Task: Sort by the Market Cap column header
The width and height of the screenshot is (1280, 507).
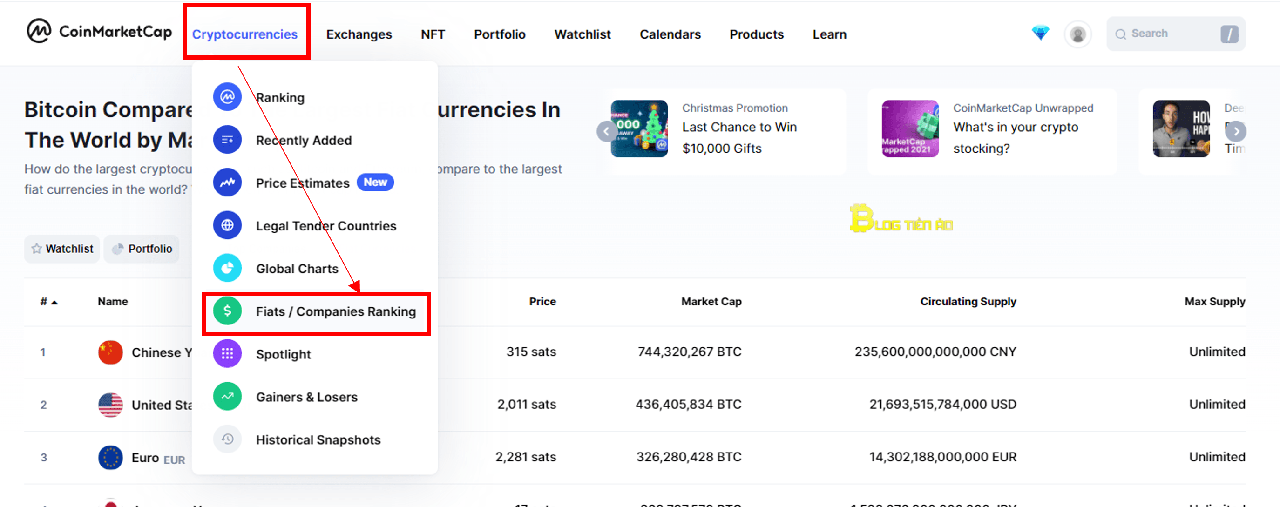Action: click(x=711, y=302)
